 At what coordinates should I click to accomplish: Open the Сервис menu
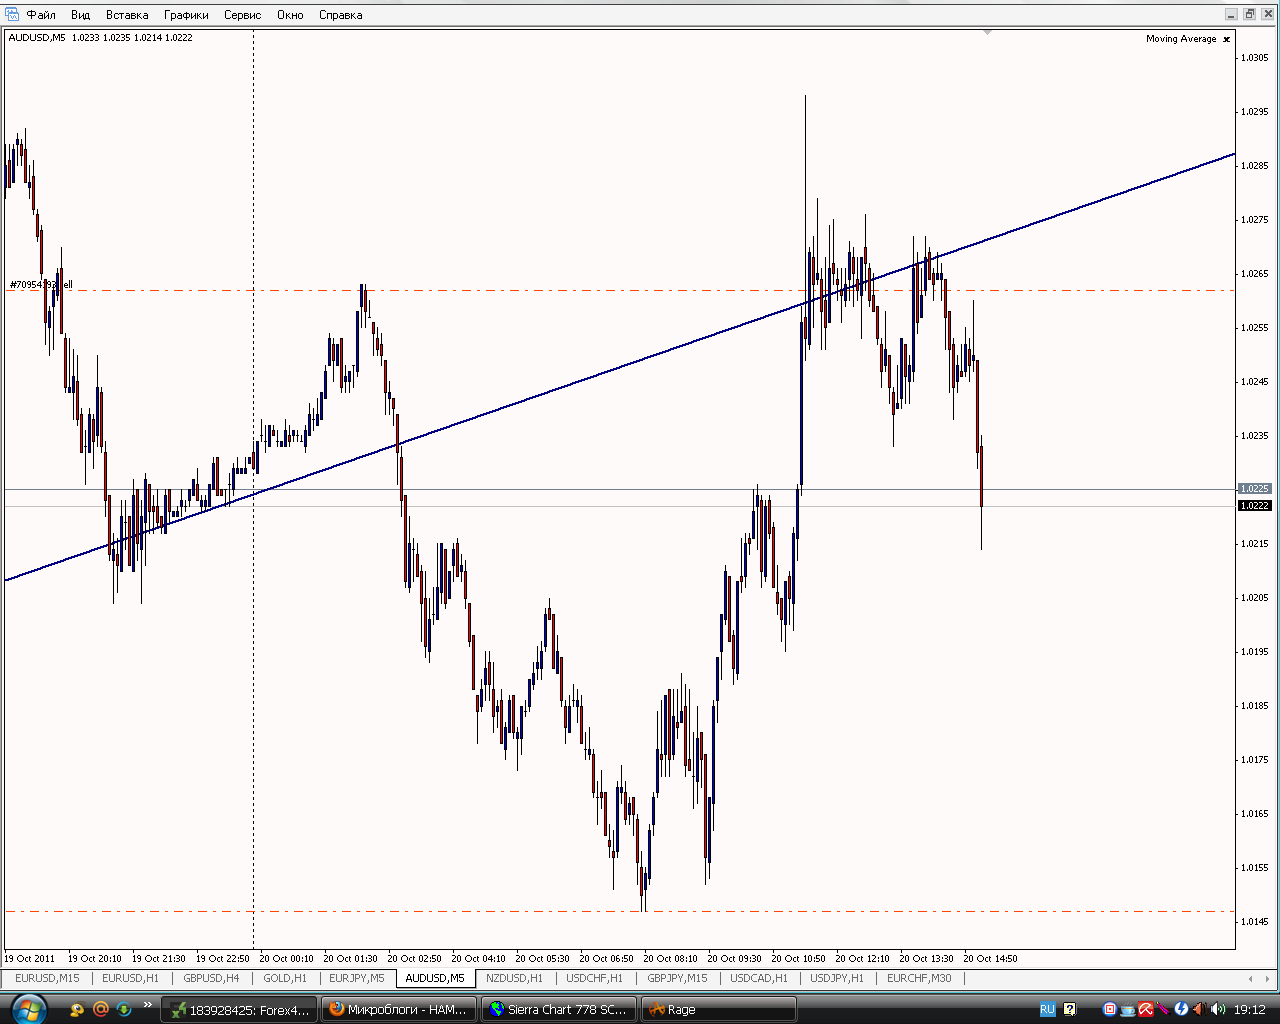point(242,15)
